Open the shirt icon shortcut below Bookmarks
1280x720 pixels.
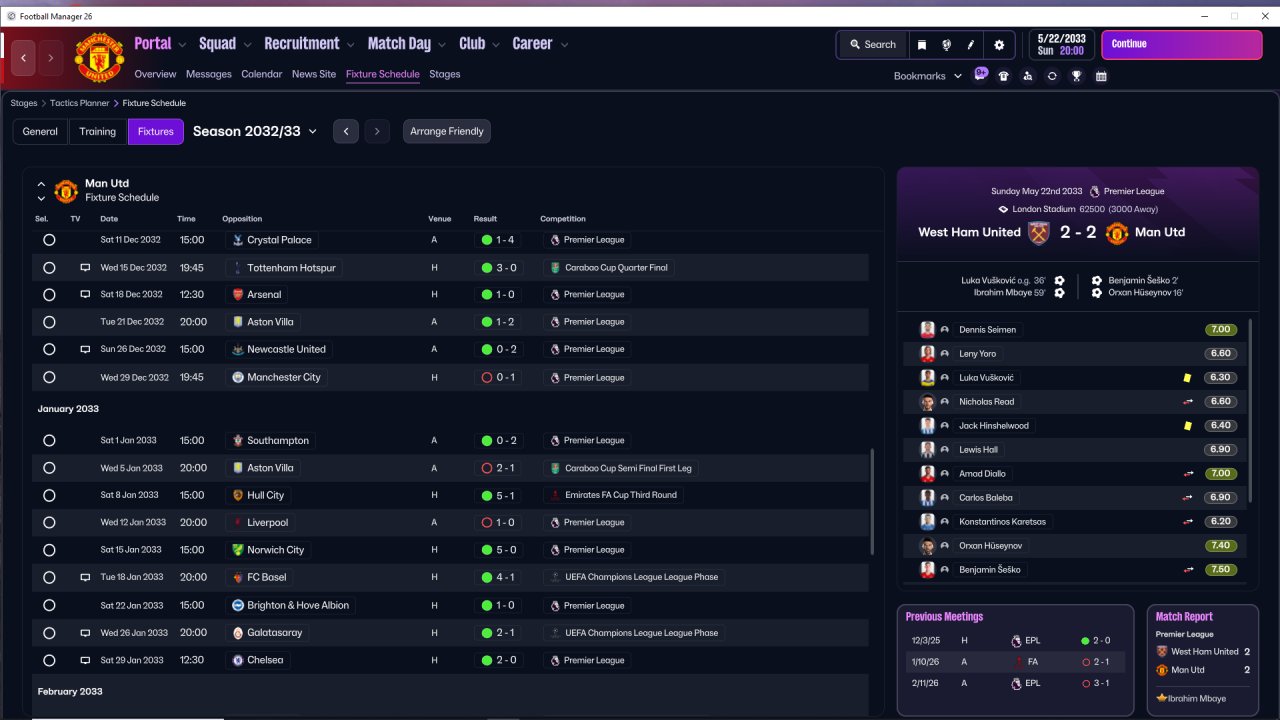pos(1004,76)
